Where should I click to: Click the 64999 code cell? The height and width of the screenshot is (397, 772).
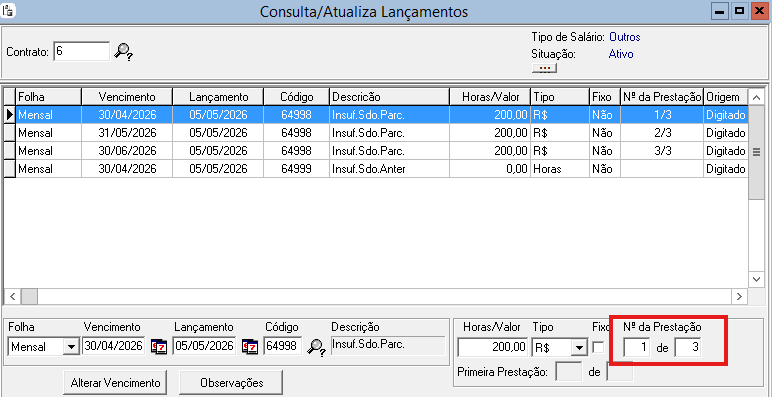[296, 168]
